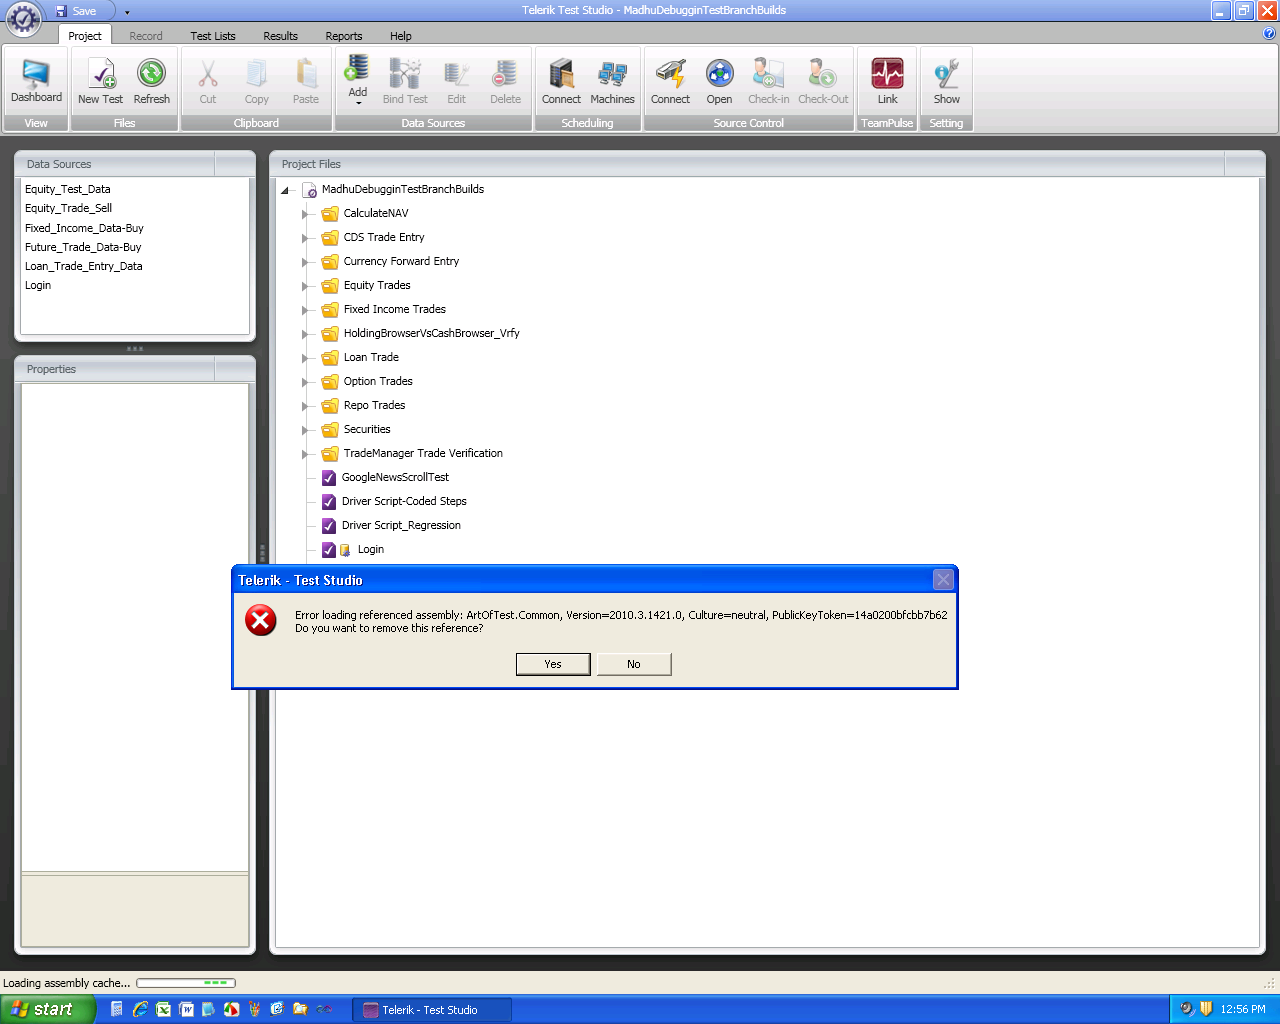Click the system tray clock
Screen dimensions: 1280x1024
click(1243, 1010)
